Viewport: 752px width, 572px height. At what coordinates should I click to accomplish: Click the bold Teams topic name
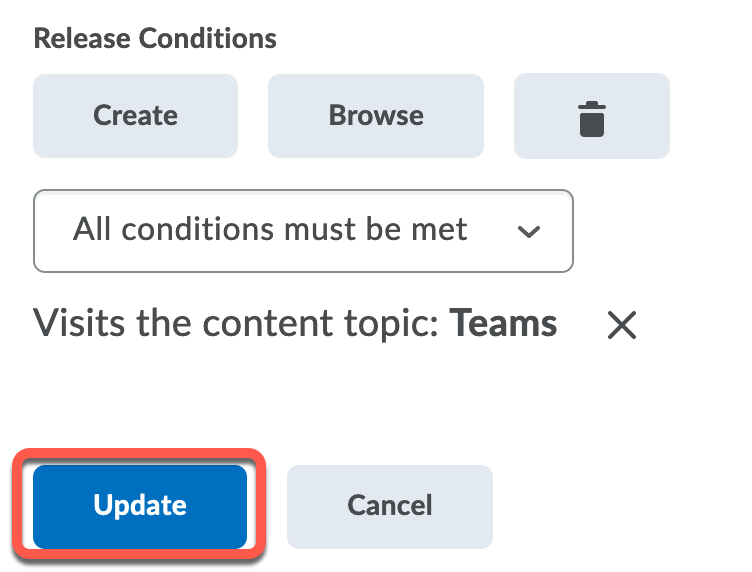coord(503,324)
